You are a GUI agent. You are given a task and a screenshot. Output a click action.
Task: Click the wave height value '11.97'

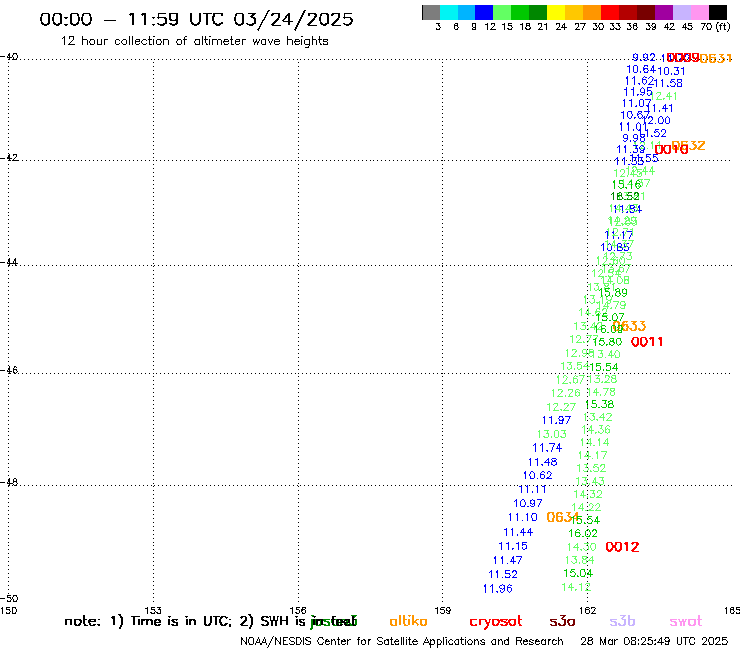click(x=556, y=420)
